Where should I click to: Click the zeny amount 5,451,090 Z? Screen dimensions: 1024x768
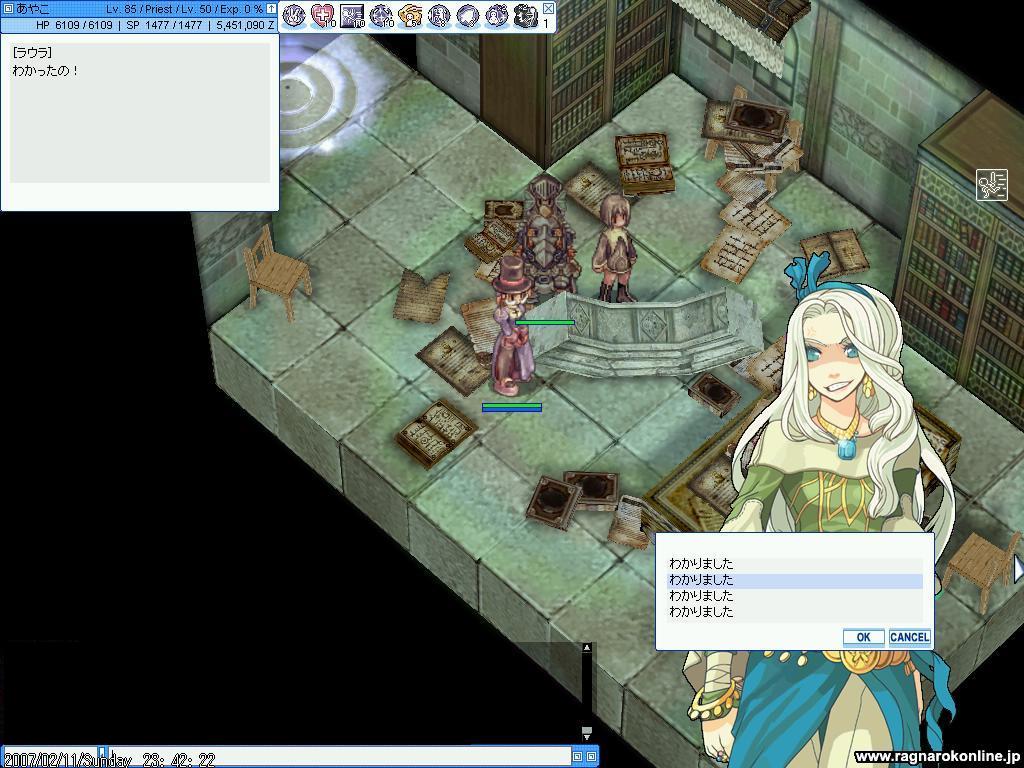tap(246, 25)
